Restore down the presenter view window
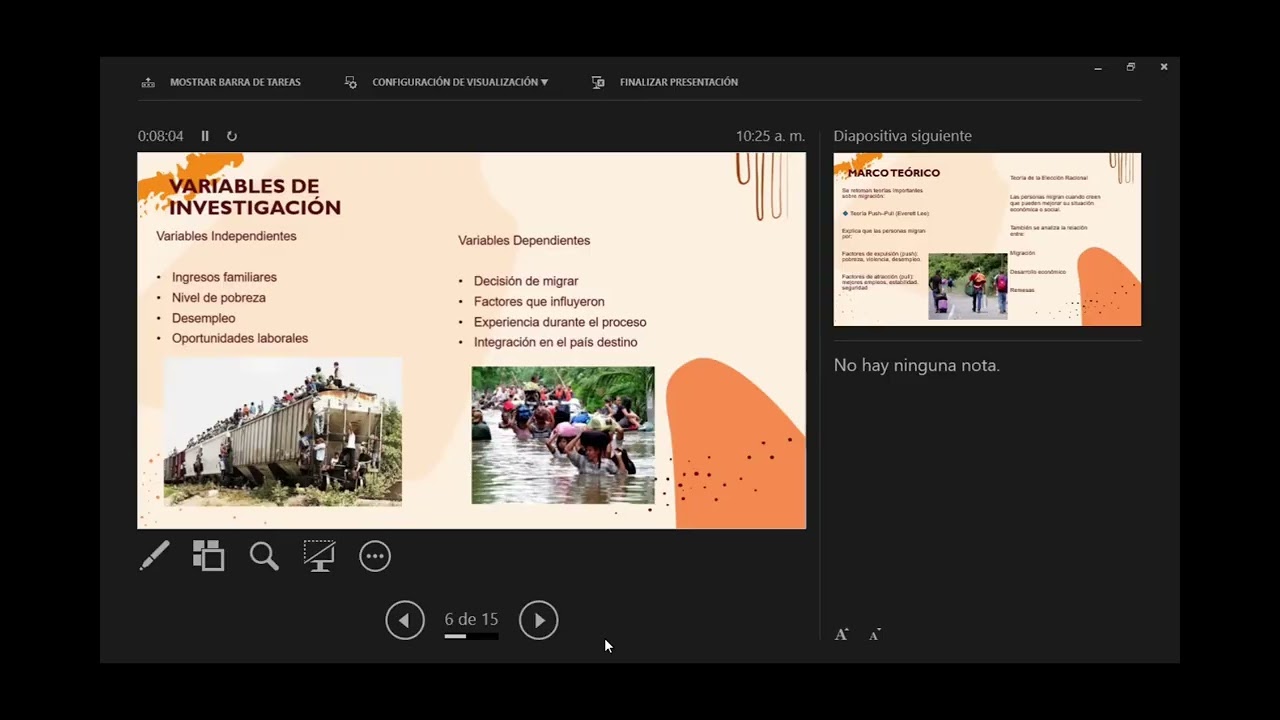The height and width of the screenshot is (720, 1280). pyautogui.click(x=1131, y=67)
